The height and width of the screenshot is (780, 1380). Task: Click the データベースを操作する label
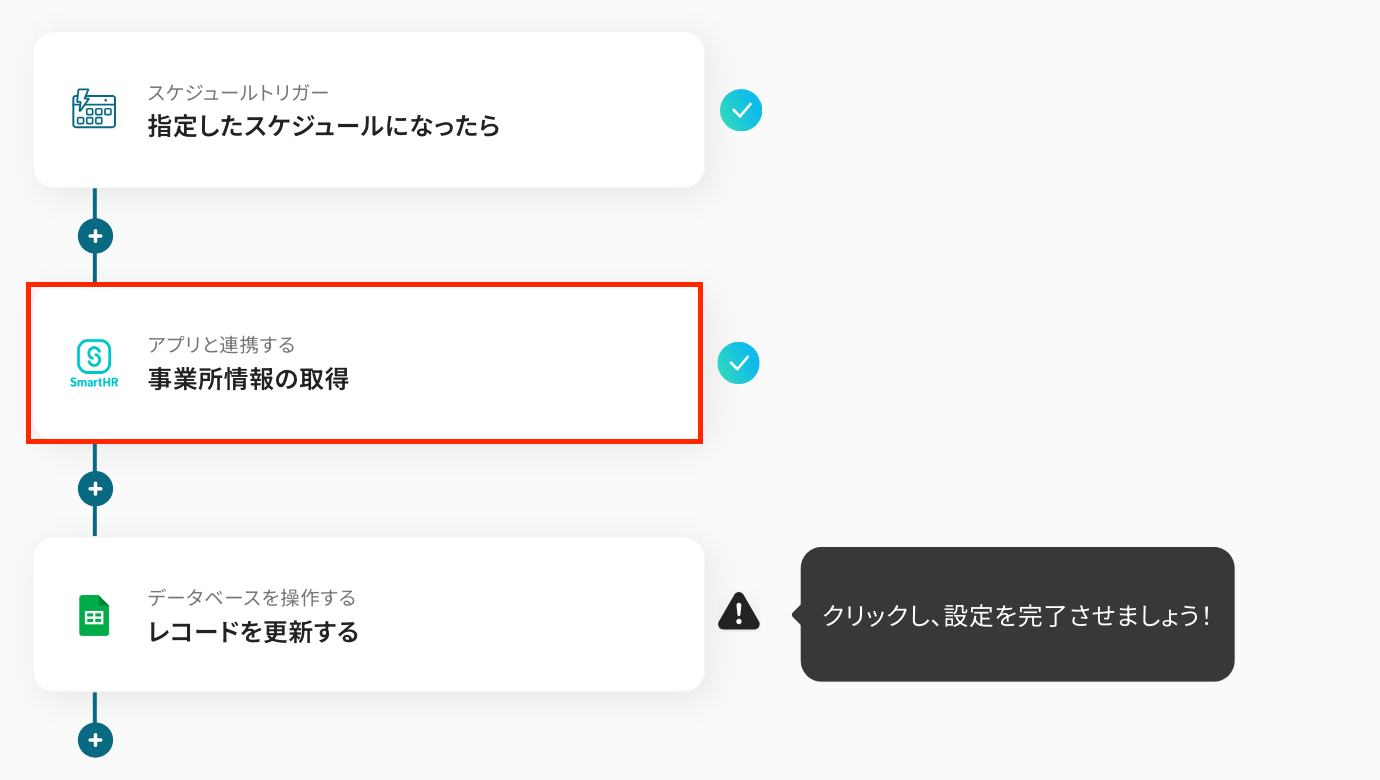tap(252, 598)
